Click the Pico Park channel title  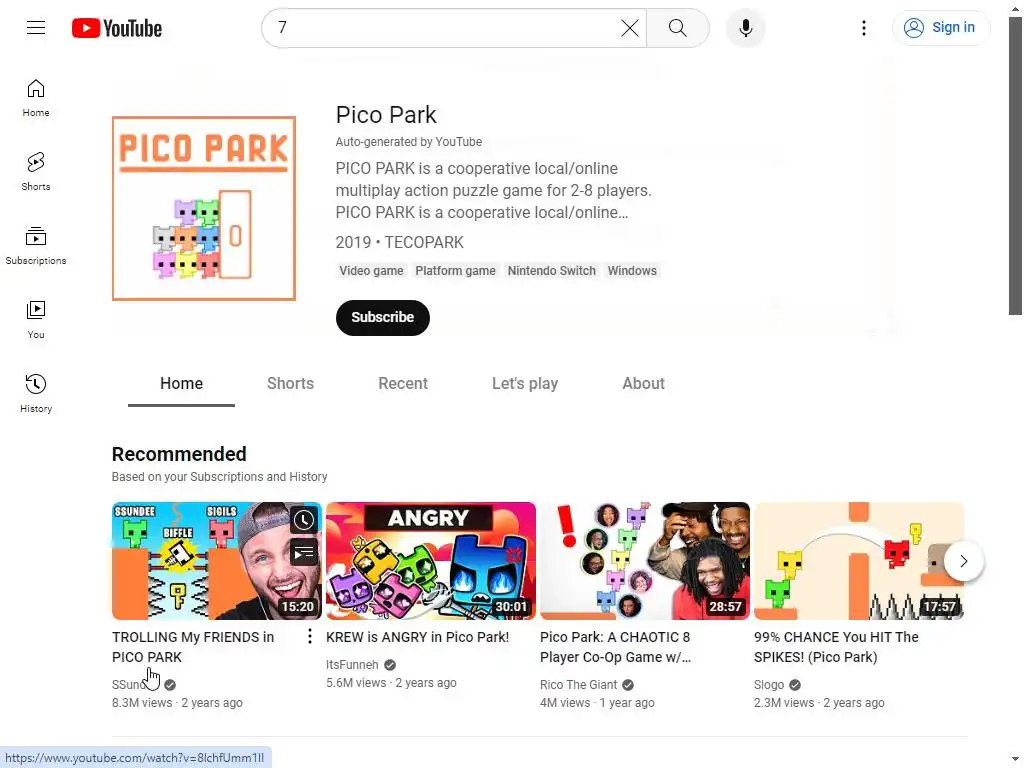(386, 115)
